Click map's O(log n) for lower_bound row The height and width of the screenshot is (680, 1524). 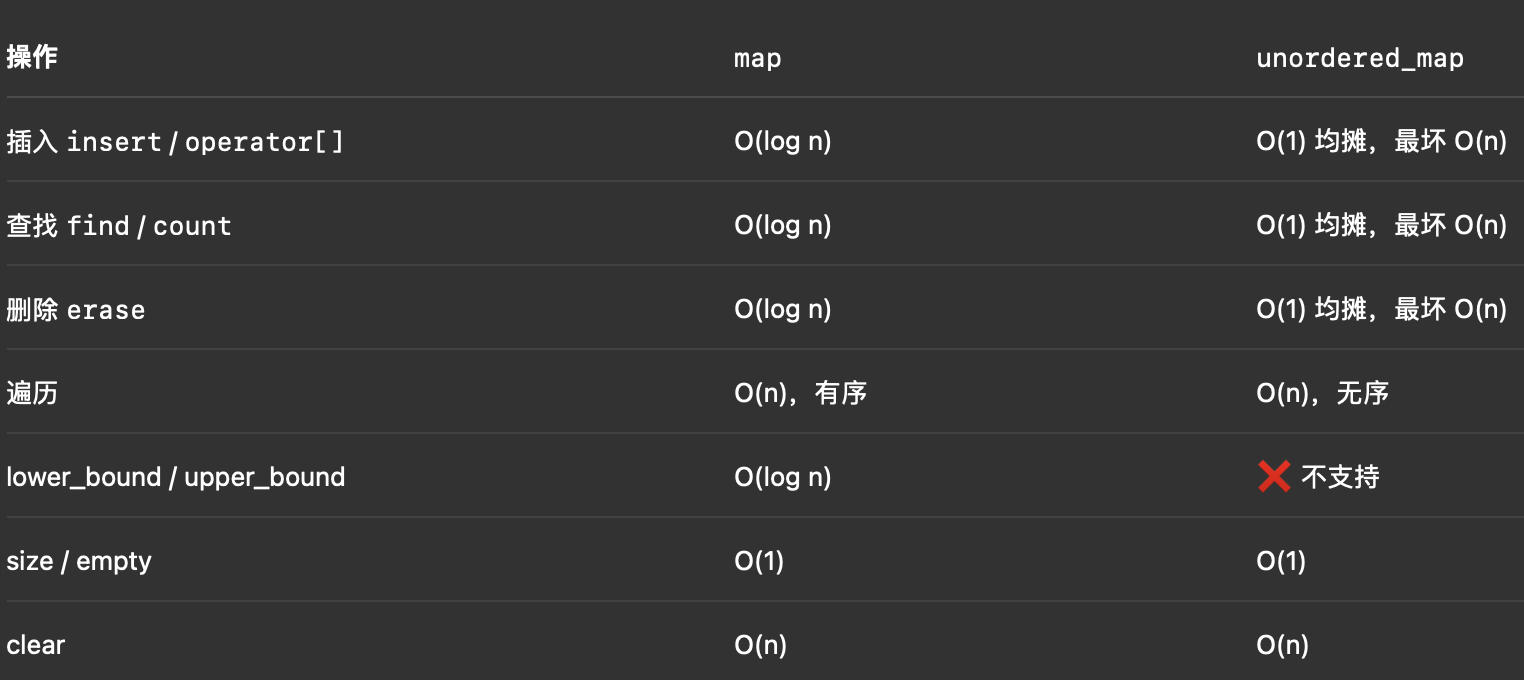783,477
